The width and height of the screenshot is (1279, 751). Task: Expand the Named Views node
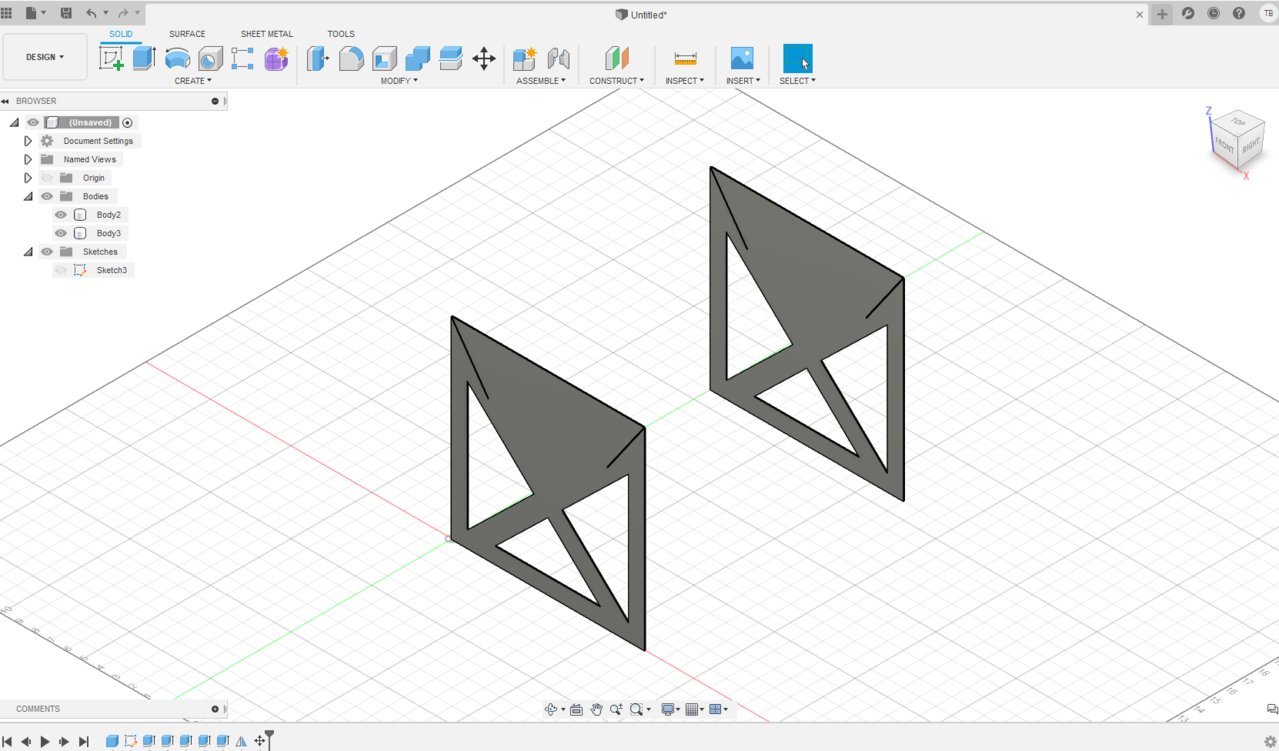click(x=28, y=159)
